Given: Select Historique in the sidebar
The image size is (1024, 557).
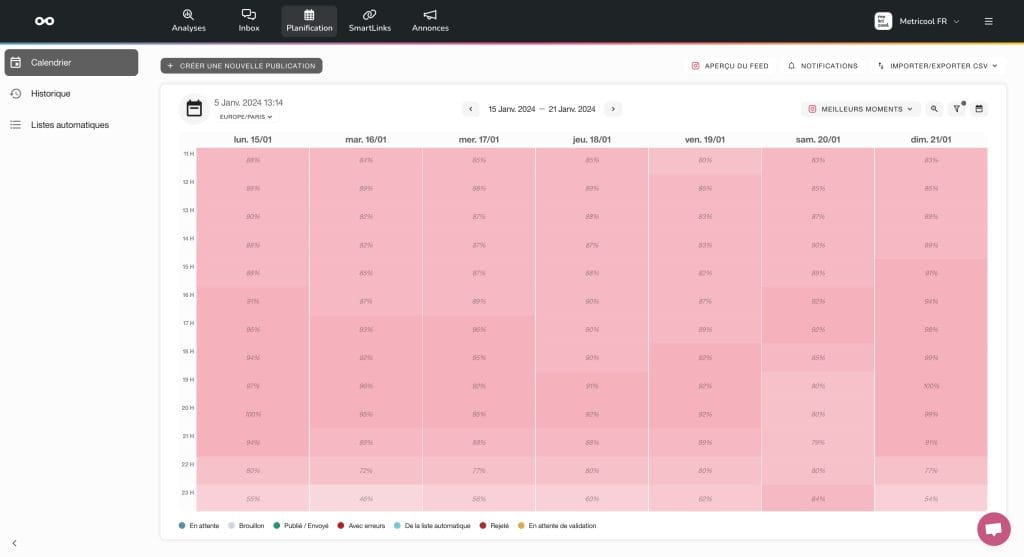Looking at the screenshot, I should click(50, 94).
